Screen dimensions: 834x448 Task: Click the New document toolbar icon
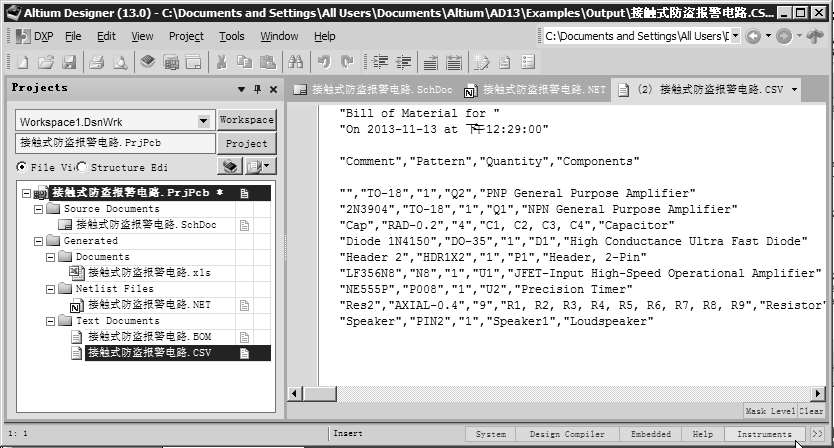click(x=20, y=62)
